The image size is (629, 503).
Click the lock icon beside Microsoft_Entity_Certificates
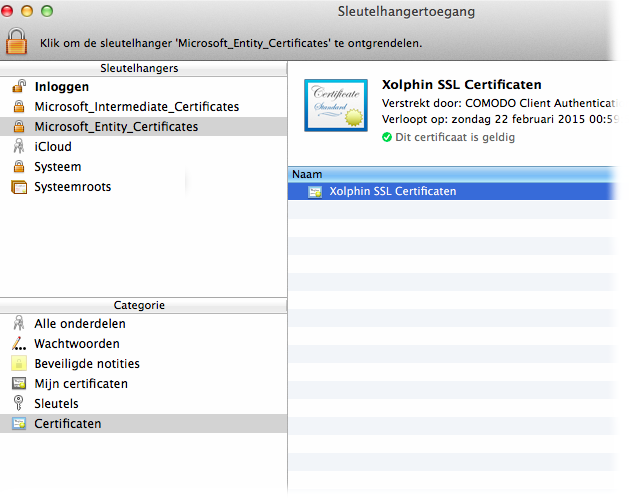pyautogui.click(x=19, y=126)
